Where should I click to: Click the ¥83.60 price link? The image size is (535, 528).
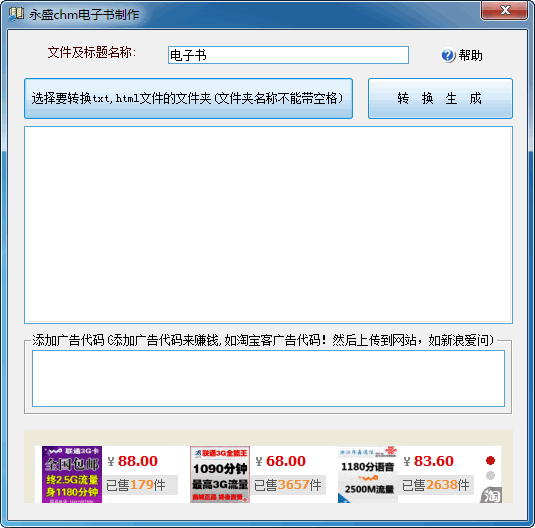point(429,461)
